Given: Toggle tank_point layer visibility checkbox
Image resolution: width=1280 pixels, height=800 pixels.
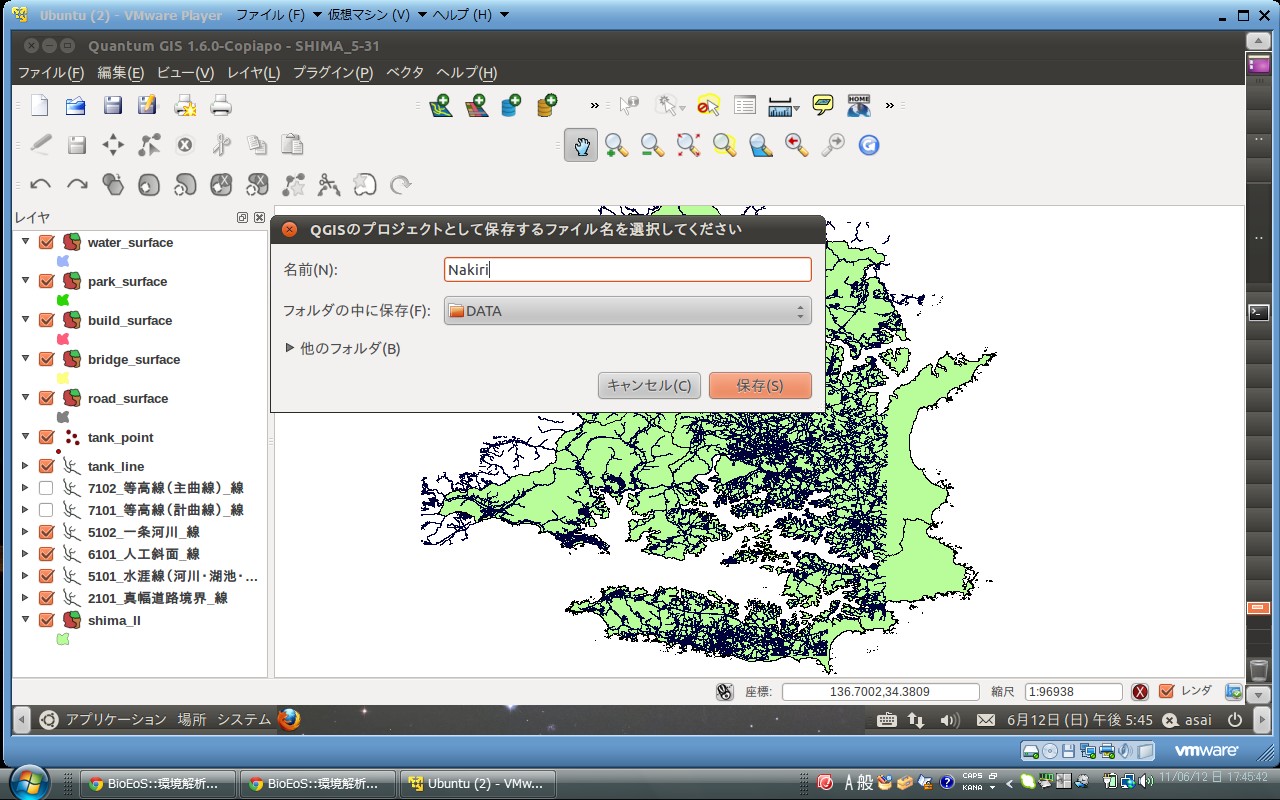Looking at the screenshot, I should (46, 437).
